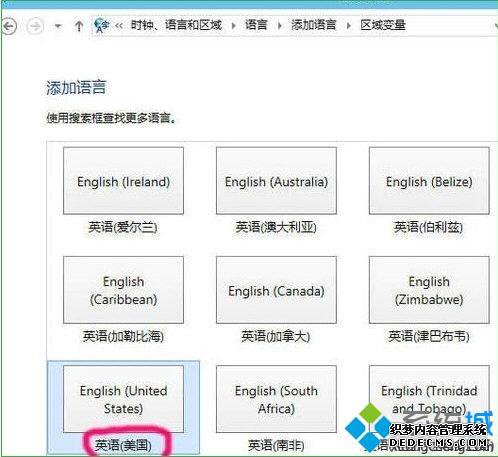Screen dimensions: 498x457
Task: Select English (United States) tile
Action: [x=123, y=399]
